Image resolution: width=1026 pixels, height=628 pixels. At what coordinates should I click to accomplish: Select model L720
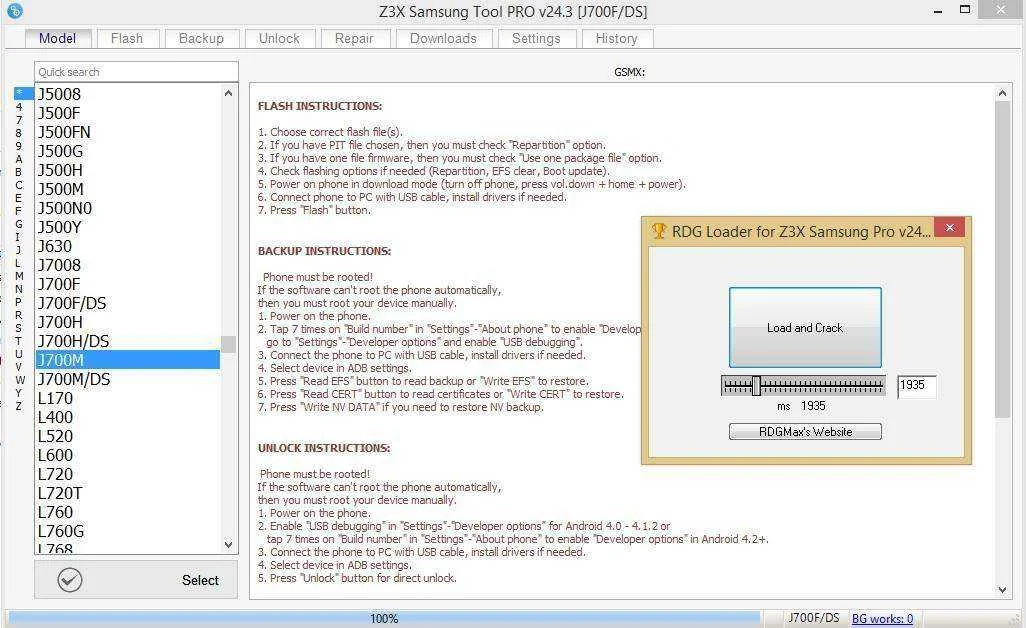pyautogui.click(x=128, y=474)
